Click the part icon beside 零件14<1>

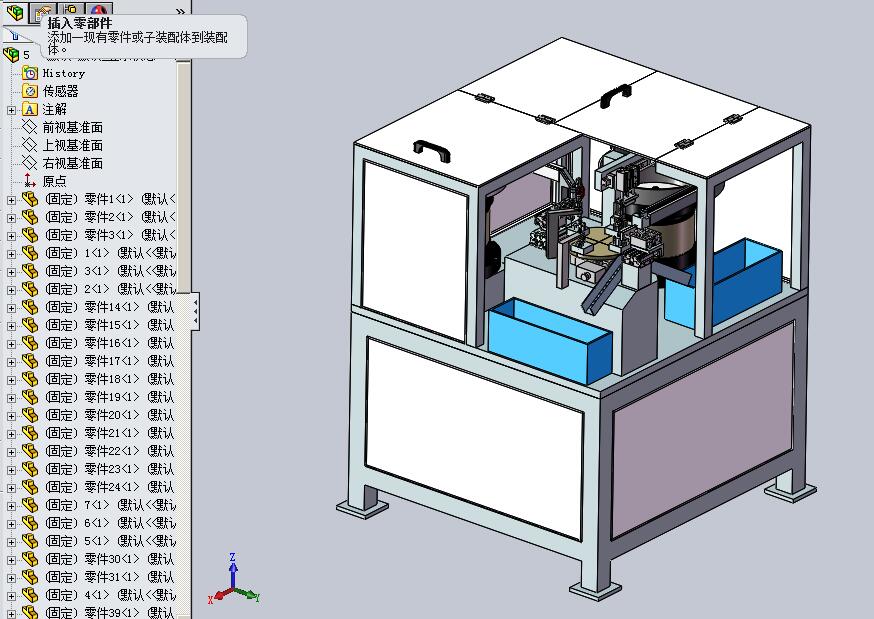click(x=28, y=307)
